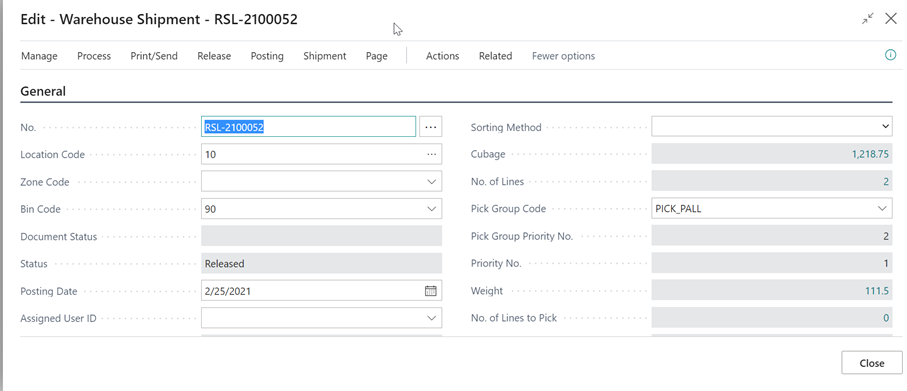Click the Cubage value 1,218.75
Viewport: 907px width, 391px height.
[870, 154]
